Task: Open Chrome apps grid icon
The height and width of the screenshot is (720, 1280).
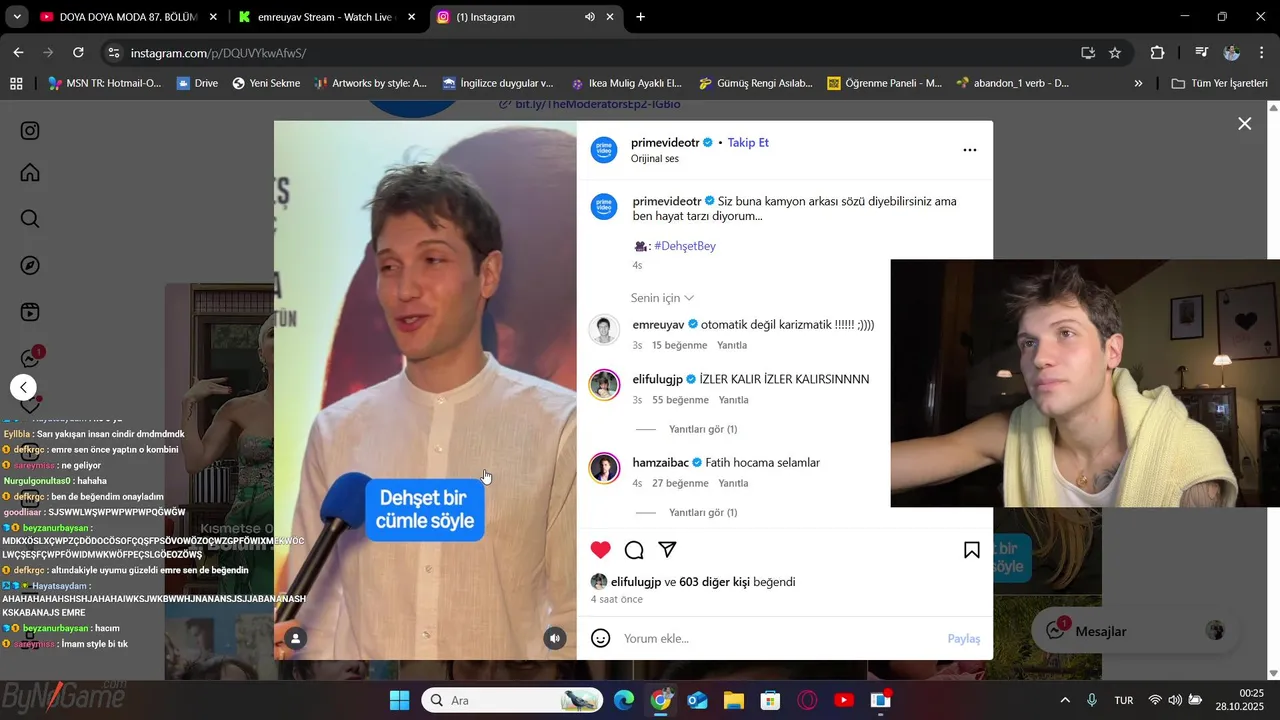Action: tap(16, 84)
